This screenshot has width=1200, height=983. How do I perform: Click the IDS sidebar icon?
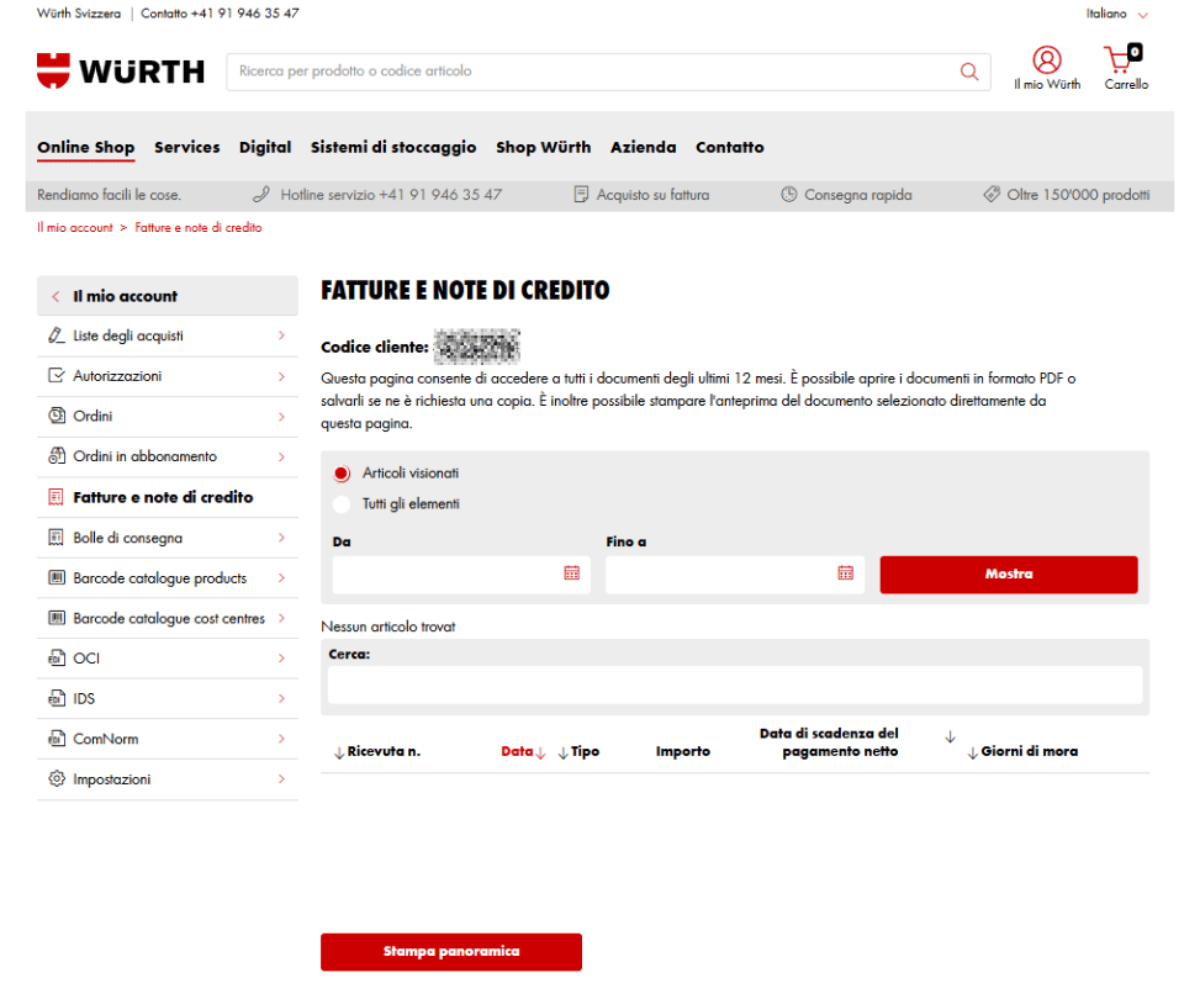(56, 699)
